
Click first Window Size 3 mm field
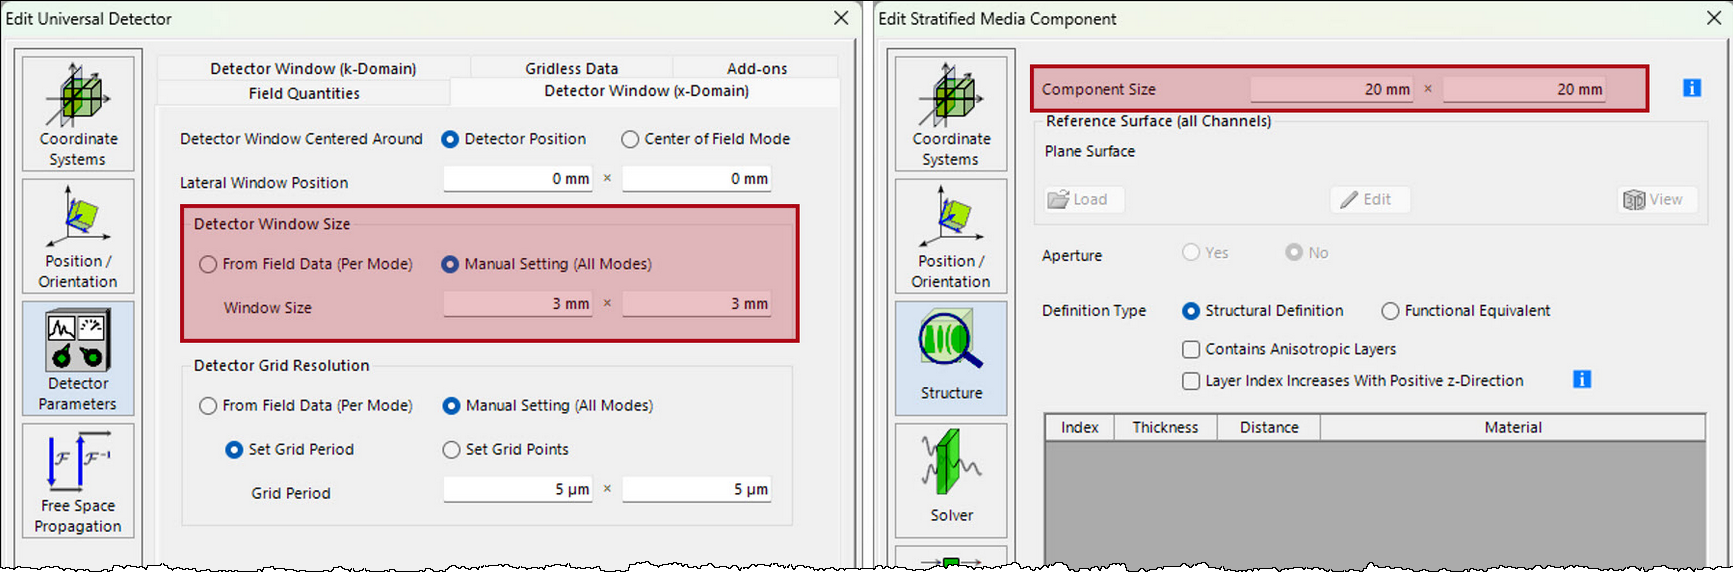coord(518,303)
